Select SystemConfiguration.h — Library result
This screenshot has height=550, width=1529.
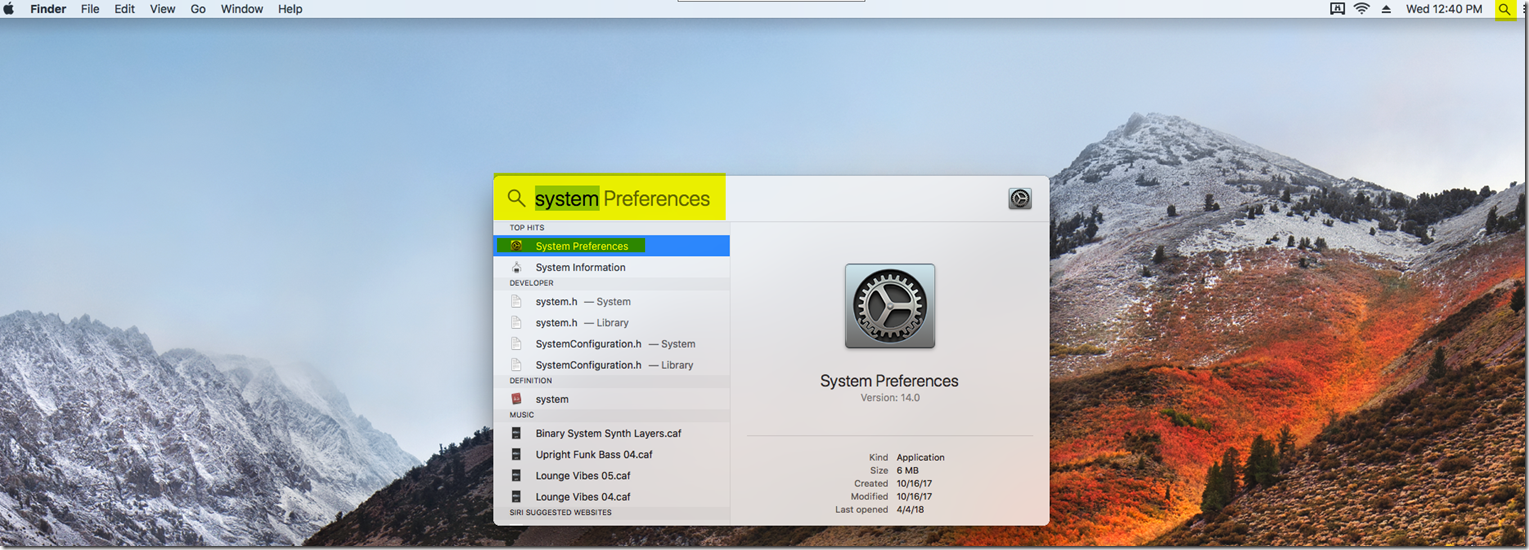611,365
